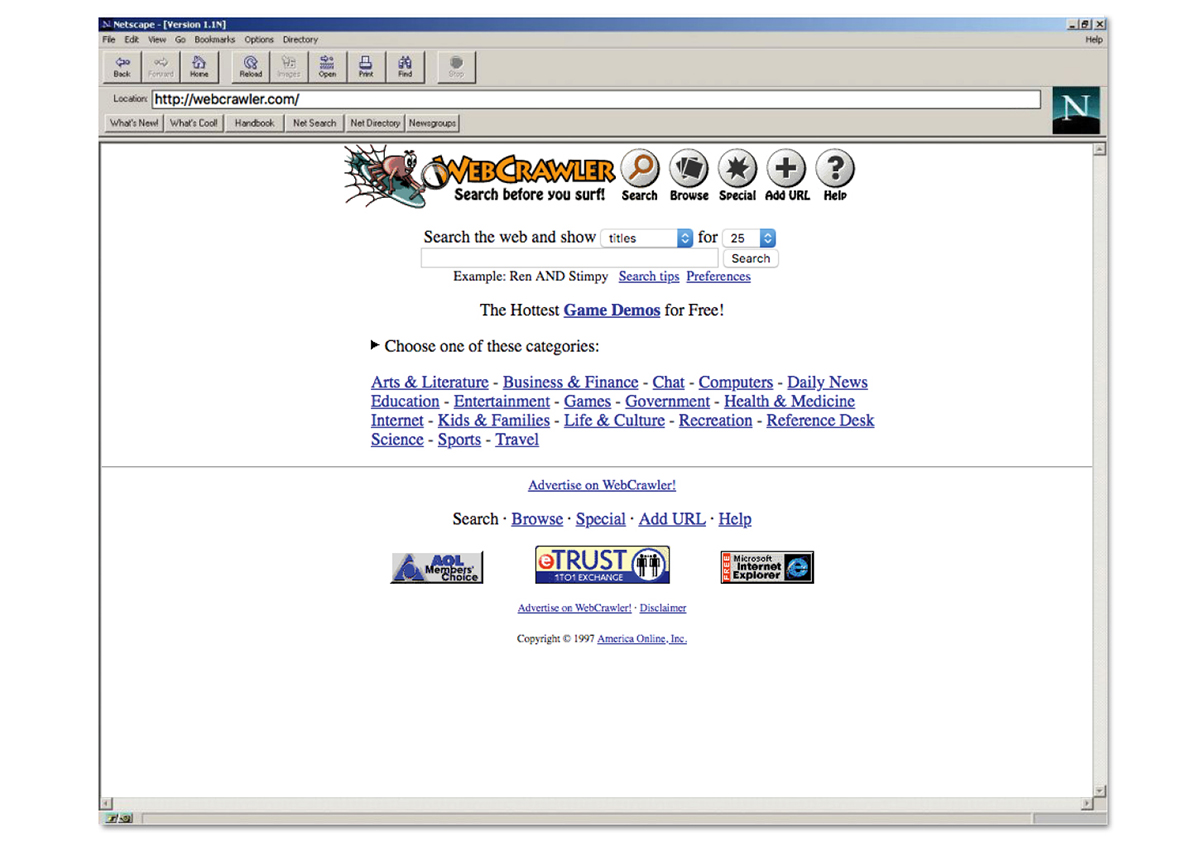Open the Find tool from the toolbar
1191x842 pixels.
pos(405,66)
